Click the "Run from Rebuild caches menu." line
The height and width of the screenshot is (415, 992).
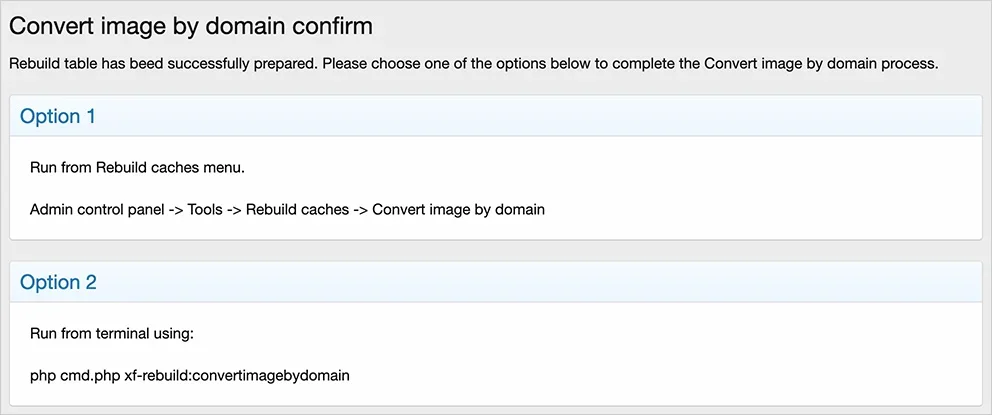point(137,168)
